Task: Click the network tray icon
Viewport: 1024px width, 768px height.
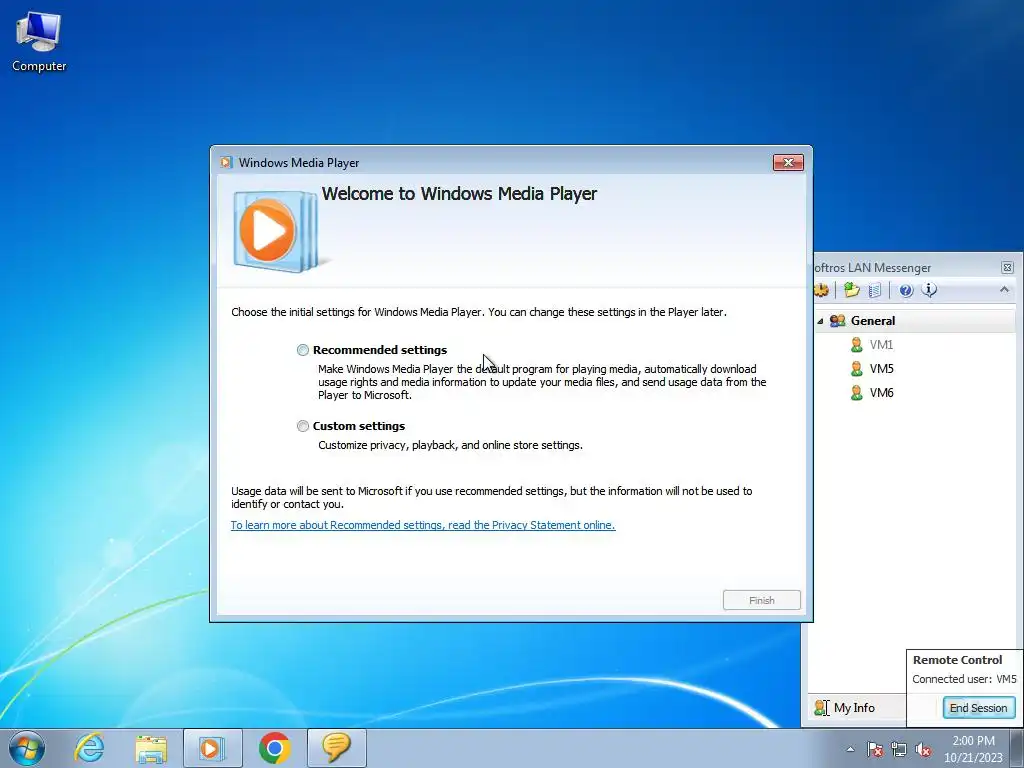Action: pos(899,749)
